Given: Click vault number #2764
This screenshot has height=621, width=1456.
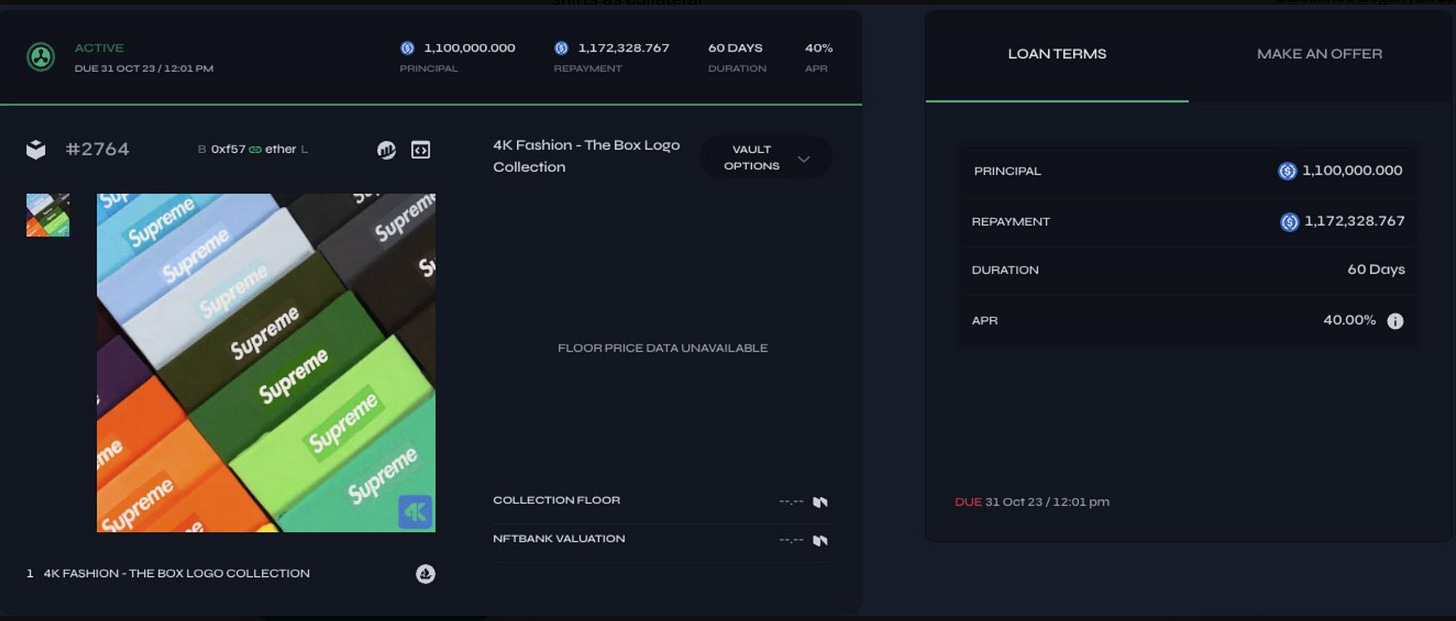Looking at the screenshot, I should click(97, 149).
